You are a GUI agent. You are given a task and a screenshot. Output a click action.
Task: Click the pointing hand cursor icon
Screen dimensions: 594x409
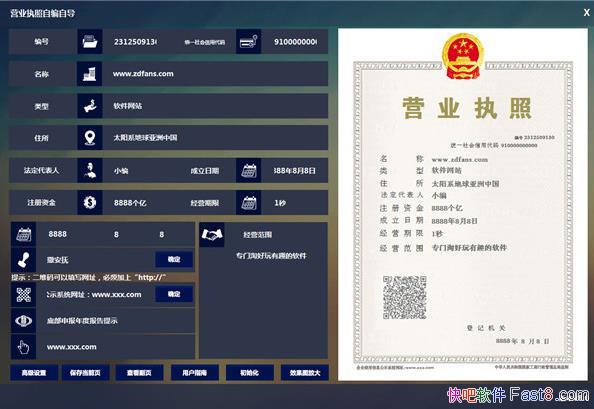pyautogui.click(x=23, y=347)
